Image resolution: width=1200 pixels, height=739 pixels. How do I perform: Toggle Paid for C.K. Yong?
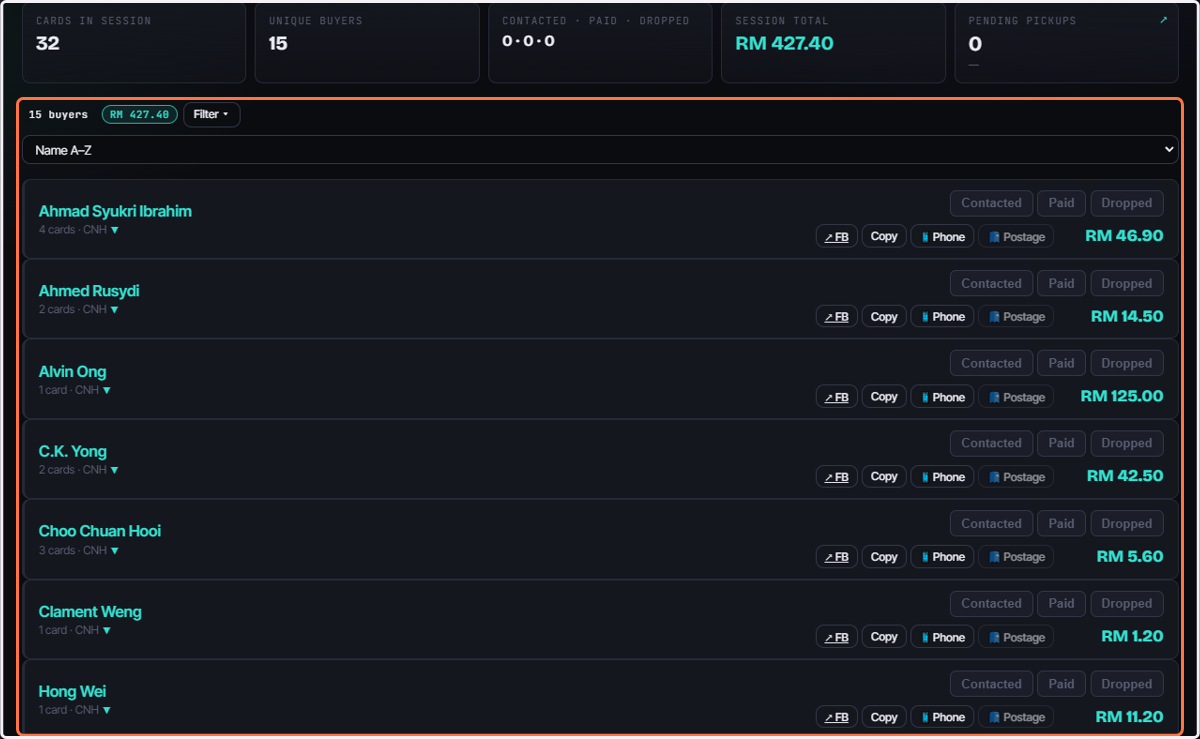click(1061, 443)
